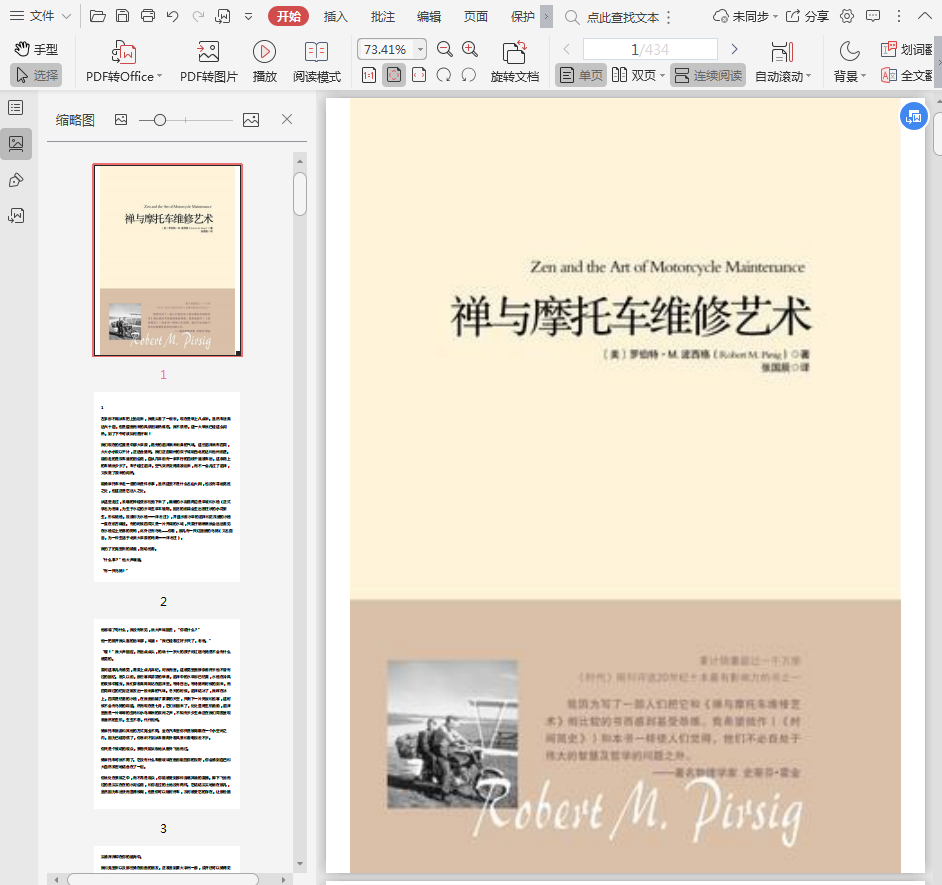The height and width of the screenshot is (885, 942).
Task: Zoom out with the magnifier minus icon
Action: tap(445, 49)
